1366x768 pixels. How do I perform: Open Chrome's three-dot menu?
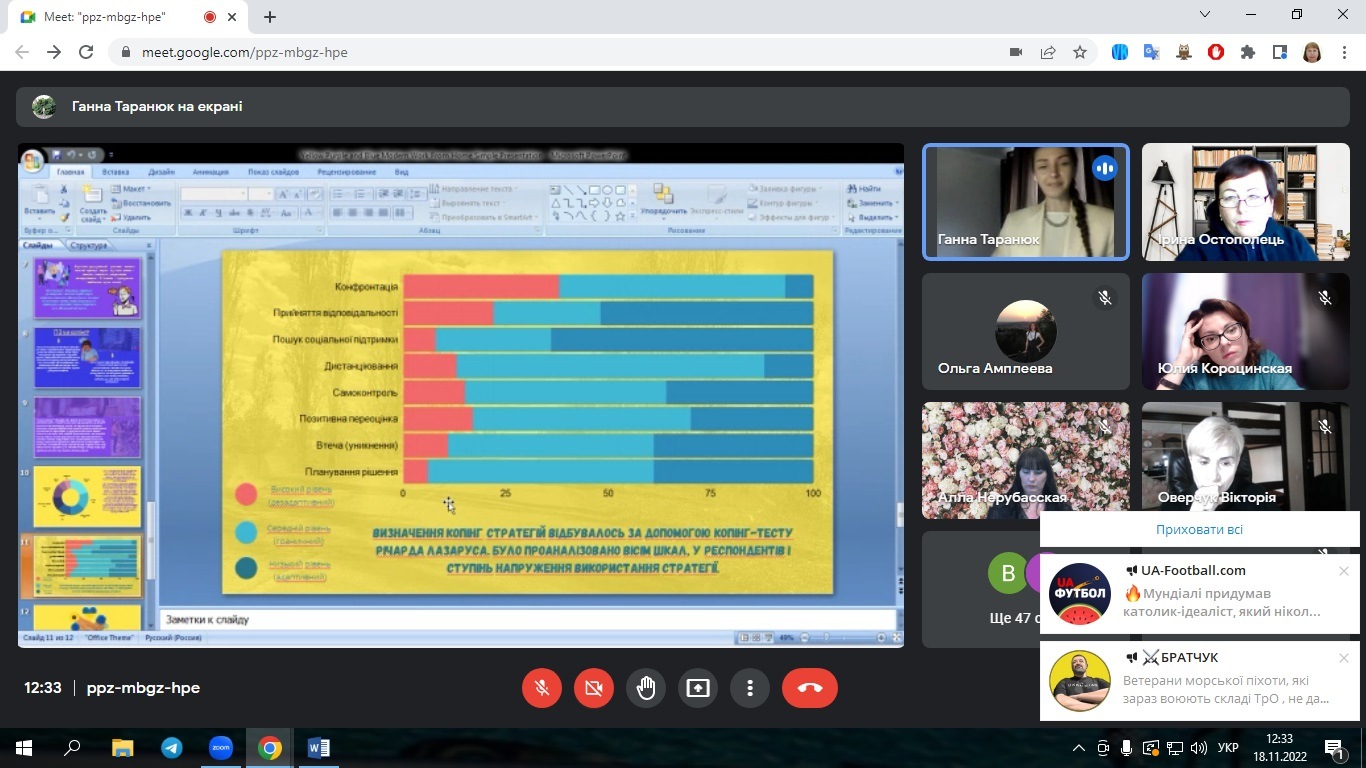pos(1343,52)
